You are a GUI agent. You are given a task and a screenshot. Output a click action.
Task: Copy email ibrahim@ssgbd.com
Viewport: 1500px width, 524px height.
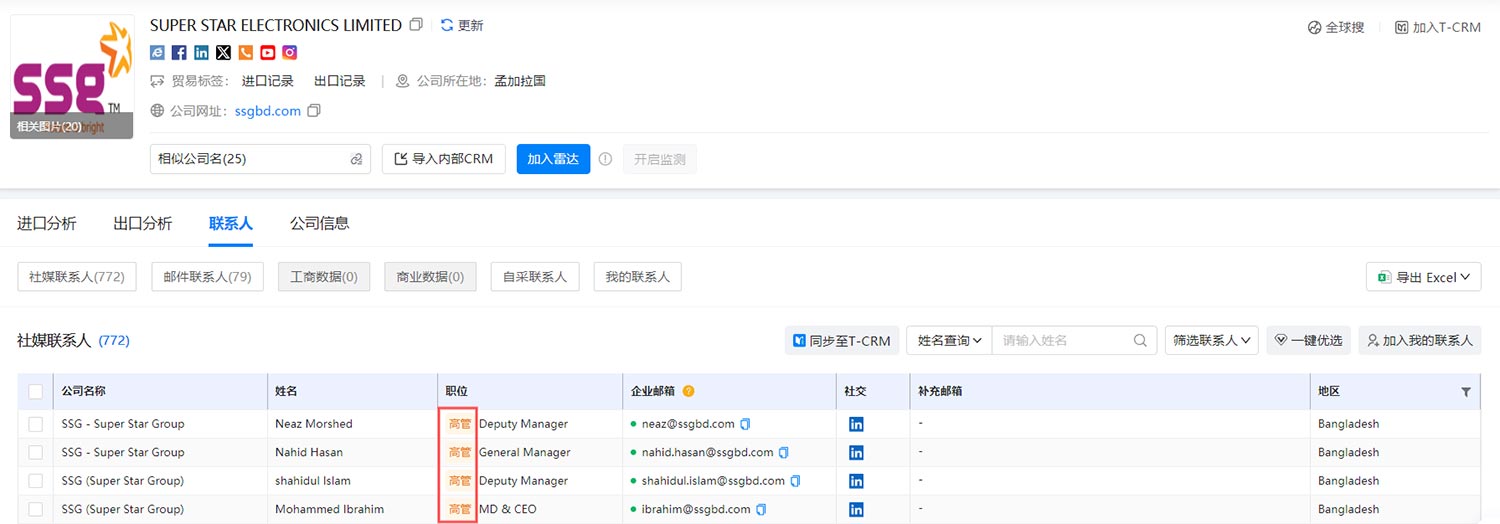click(x=761, y=509)
